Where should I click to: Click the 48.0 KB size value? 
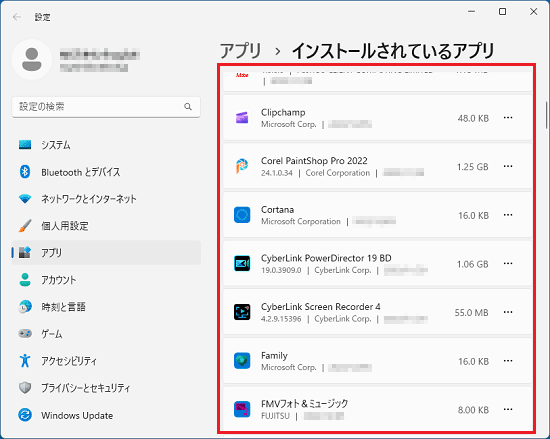pyautogui.click(x=473, y=119)
